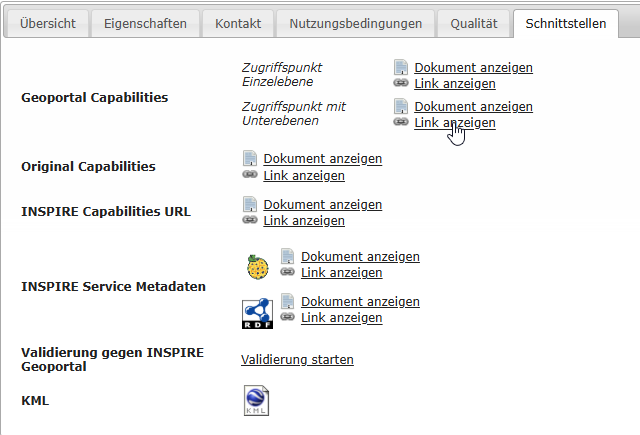Click the INSPIRE pineapple logo icon
This screenshot has height=435, width=640.
(x=258, y=267)
